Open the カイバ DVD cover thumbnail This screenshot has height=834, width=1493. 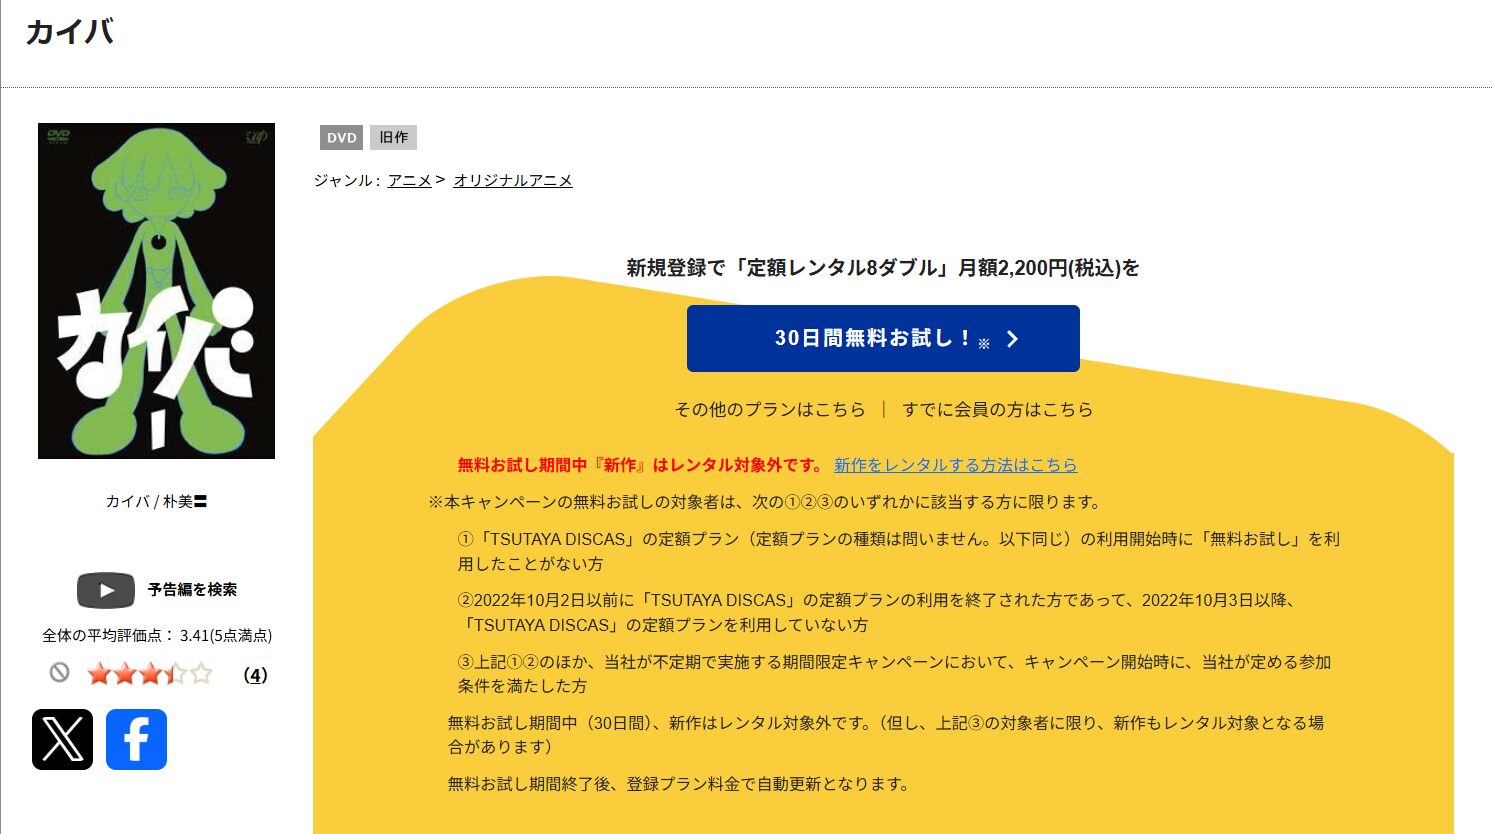(x=156, y=291)
